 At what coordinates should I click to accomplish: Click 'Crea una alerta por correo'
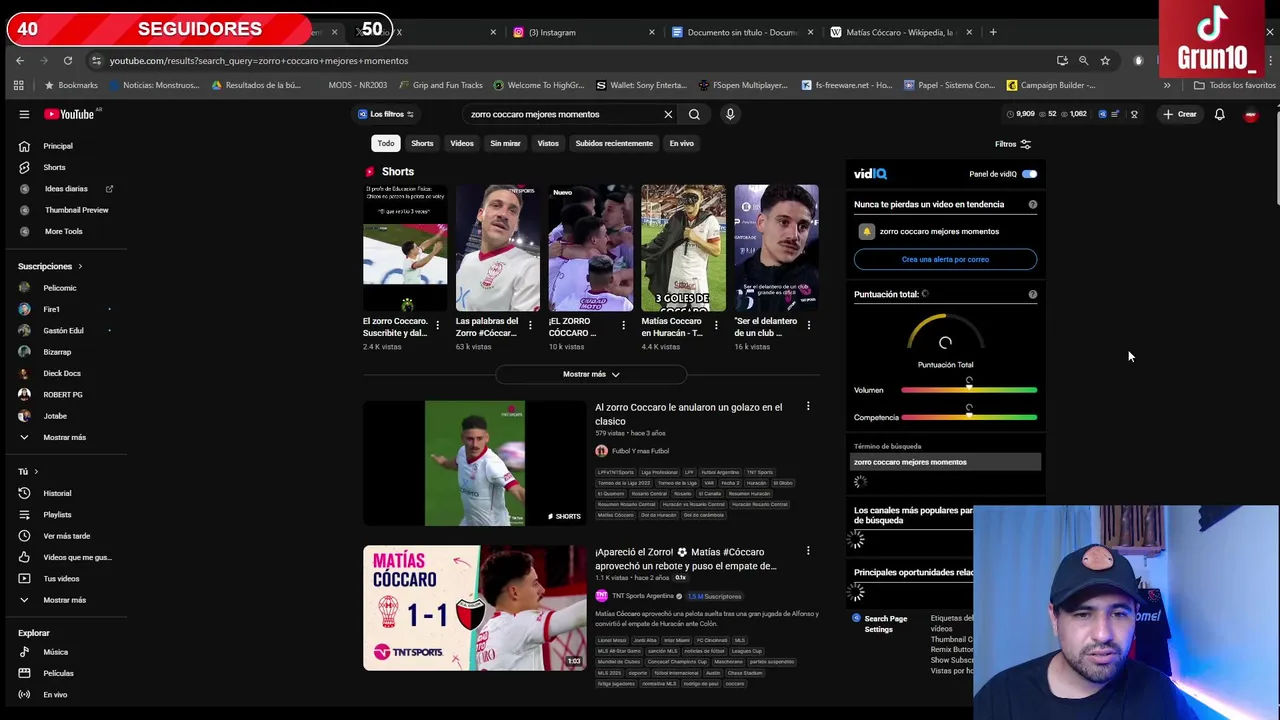click(x=945, y=259)
